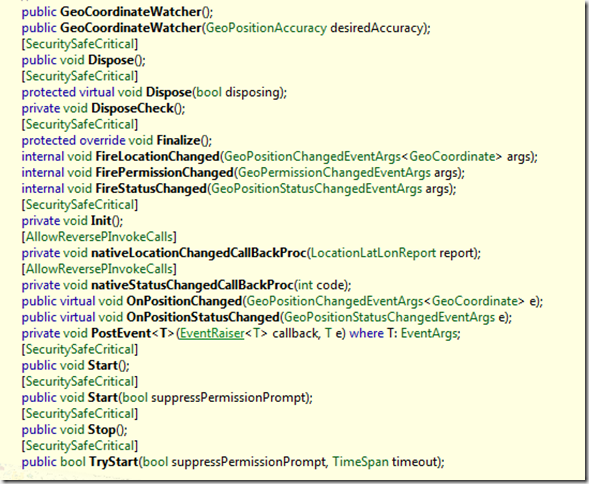Open the GeoPositionAccuracy type reference
This screenshot has width=589, height=484.
click(266, 28)
